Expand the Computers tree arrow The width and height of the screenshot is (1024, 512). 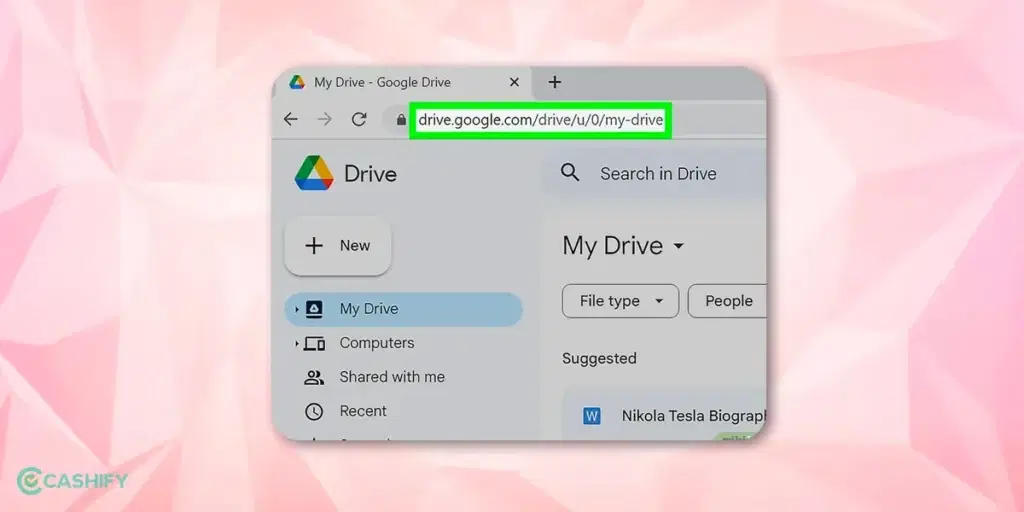coord(296,344)
